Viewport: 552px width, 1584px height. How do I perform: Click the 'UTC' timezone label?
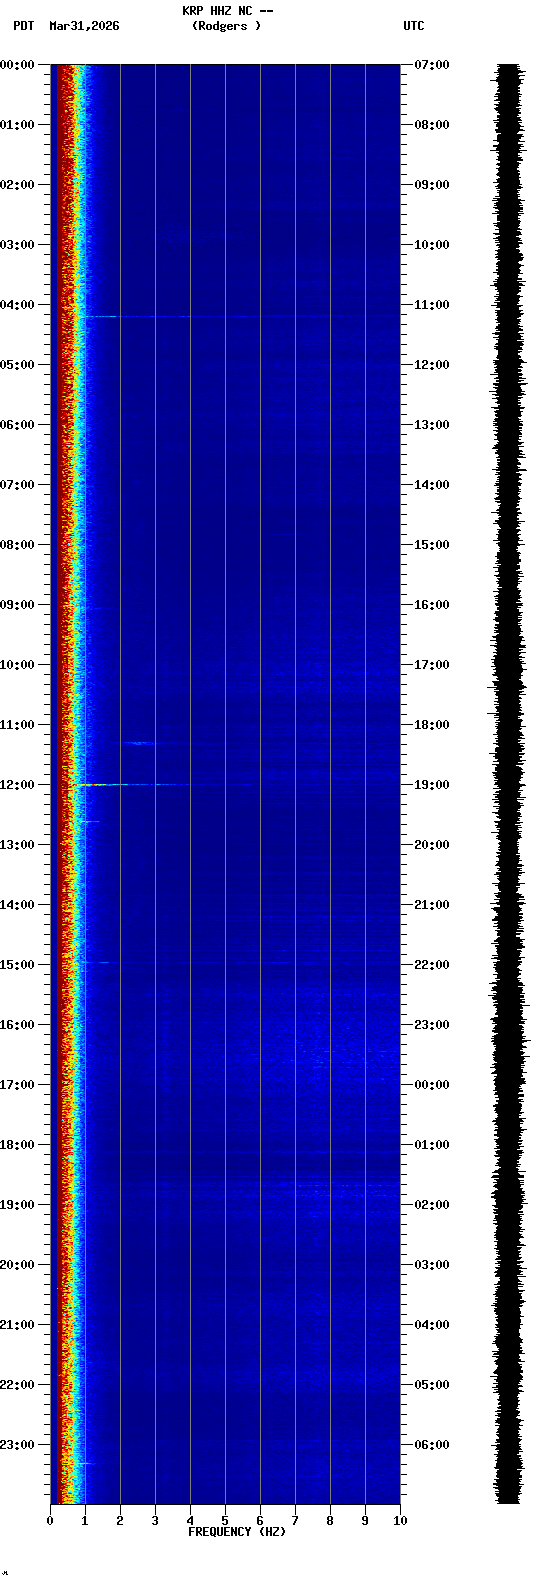414,26
